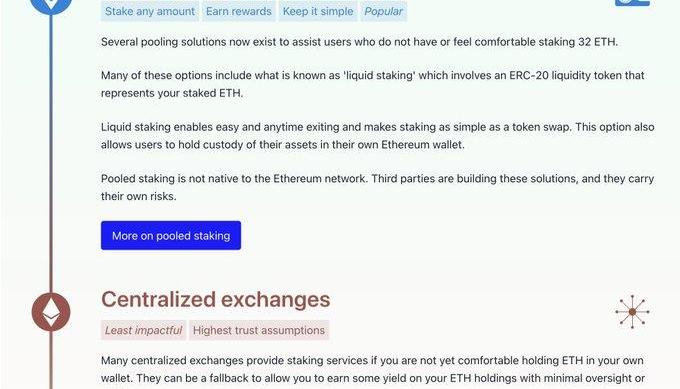Click the Least impactful tag
This screenshot has height=389, width=680.
coord(144,330)
